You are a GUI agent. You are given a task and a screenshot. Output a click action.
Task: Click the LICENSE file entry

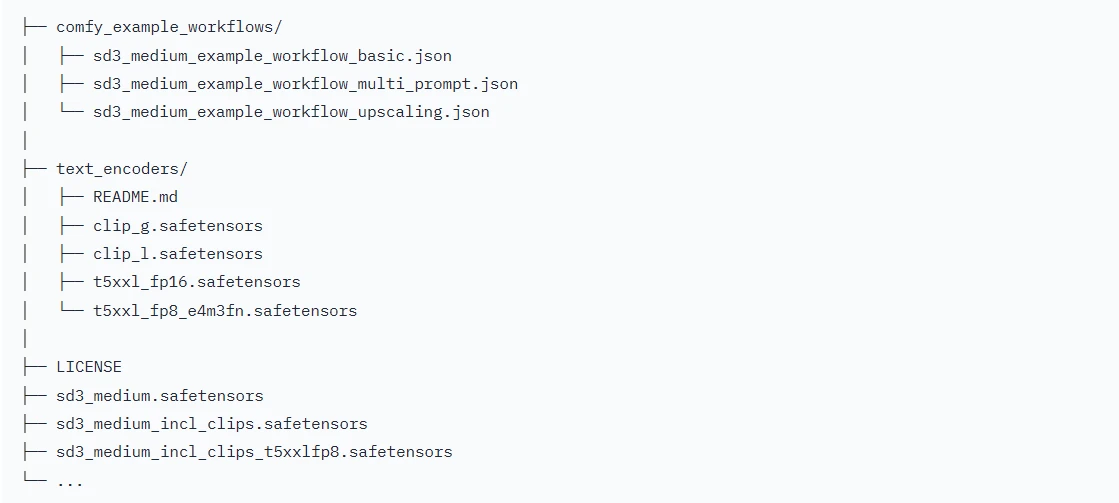click(x=89, y=367)
